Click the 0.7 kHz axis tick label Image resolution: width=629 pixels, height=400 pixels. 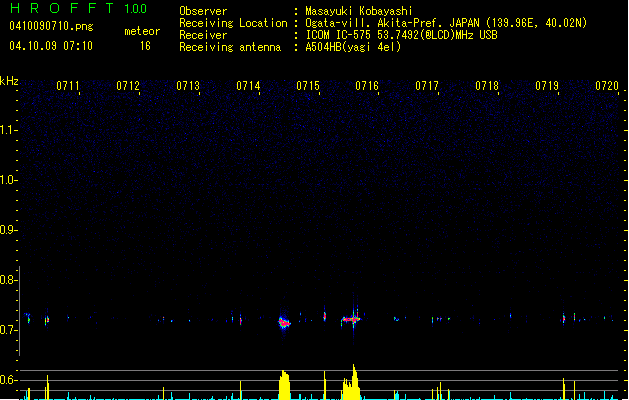pos(8,330)
